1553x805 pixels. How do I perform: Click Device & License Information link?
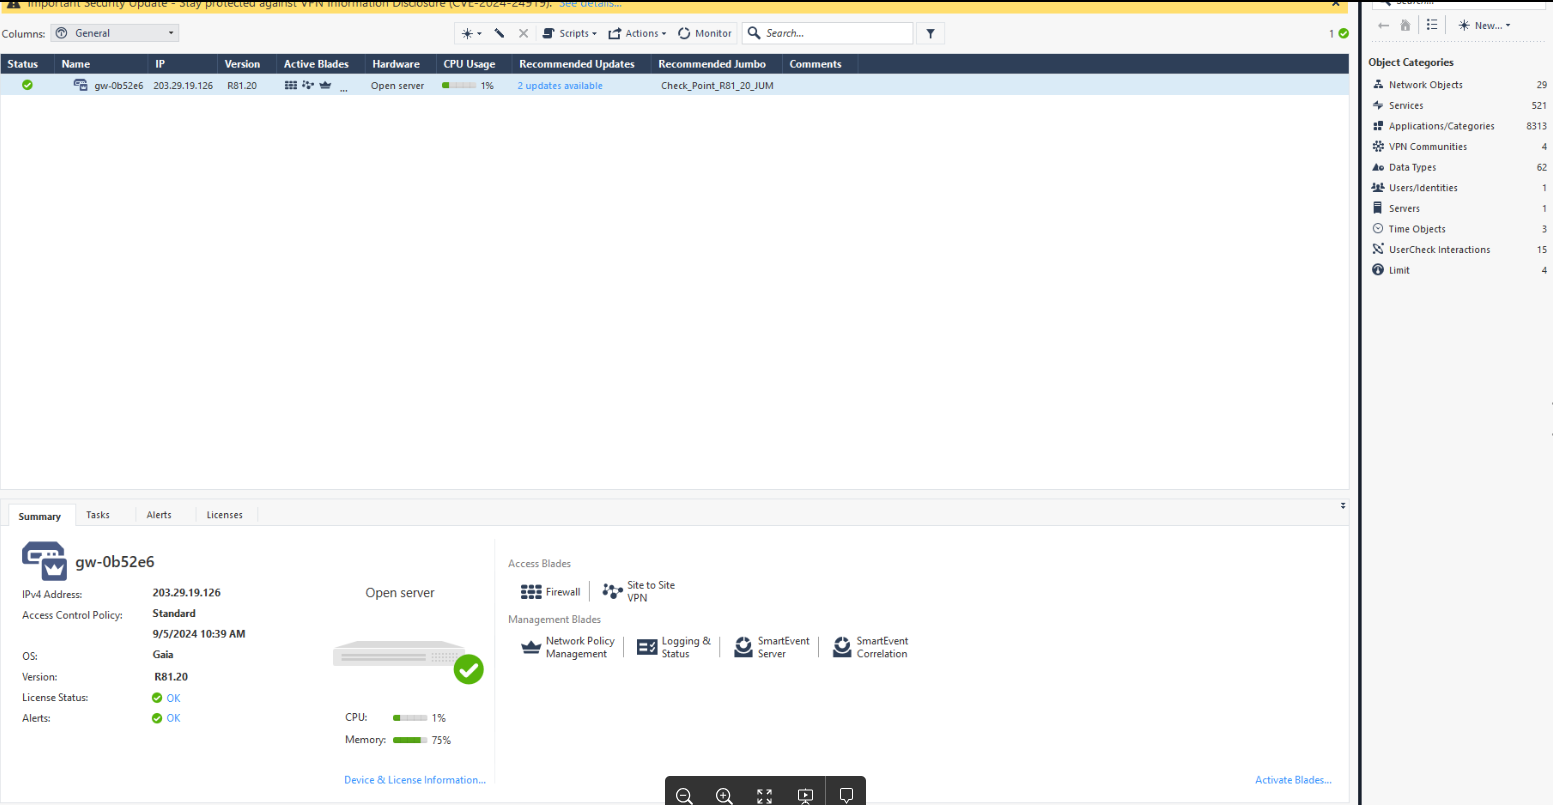(414, 780)
